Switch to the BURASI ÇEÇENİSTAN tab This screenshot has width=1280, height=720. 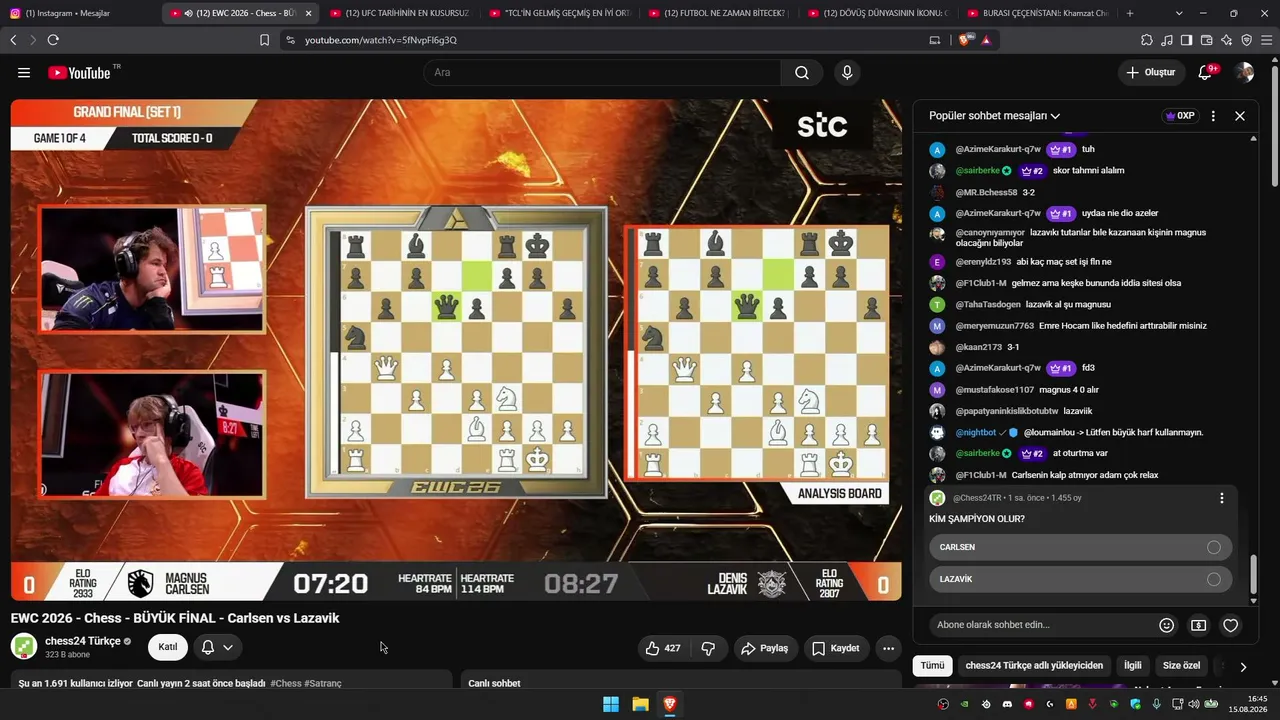(x=1038, y=13)
